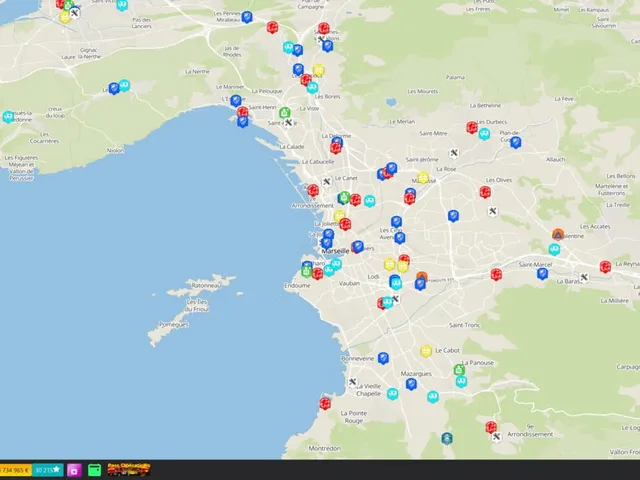
Task: Select the wrench marker above La Vieille Chapelle
Action: click(x=353, y=382)
